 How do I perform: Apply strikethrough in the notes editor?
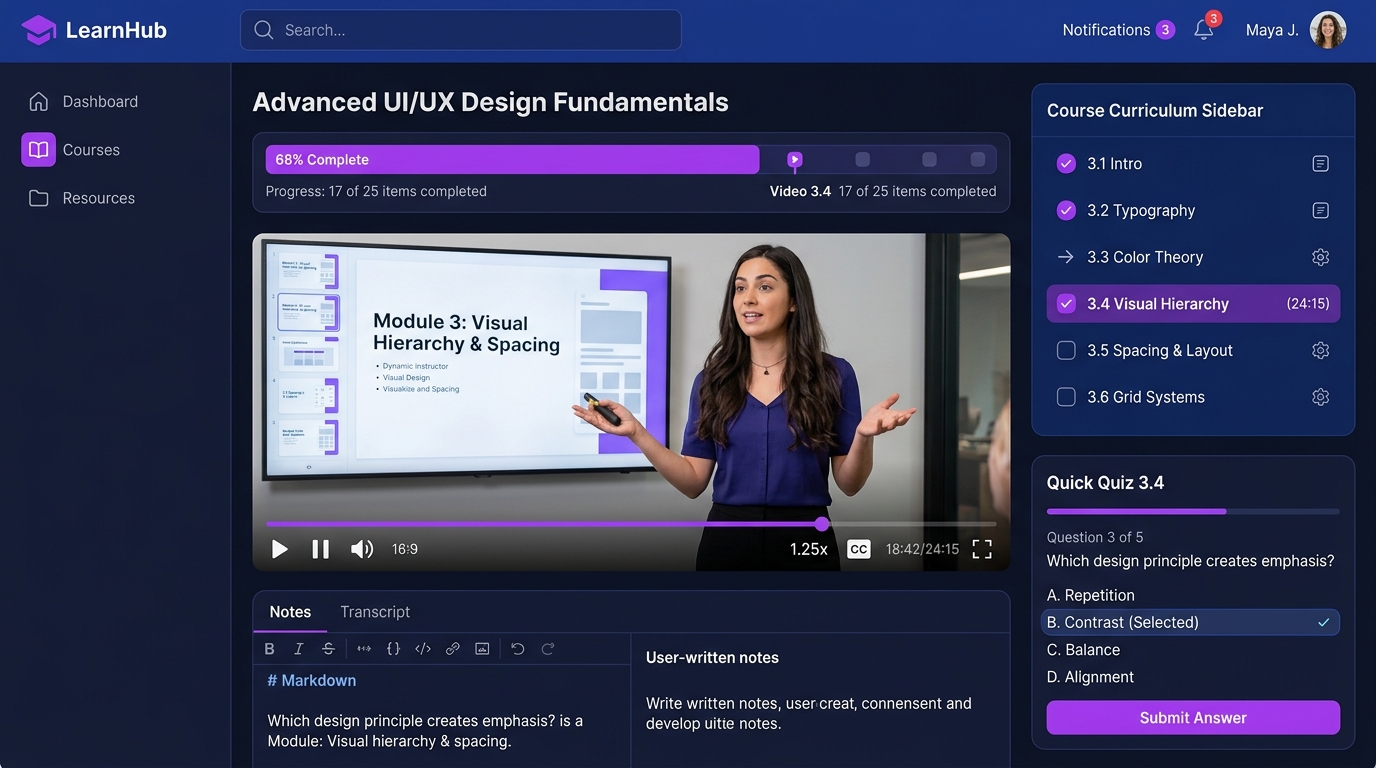328,649
